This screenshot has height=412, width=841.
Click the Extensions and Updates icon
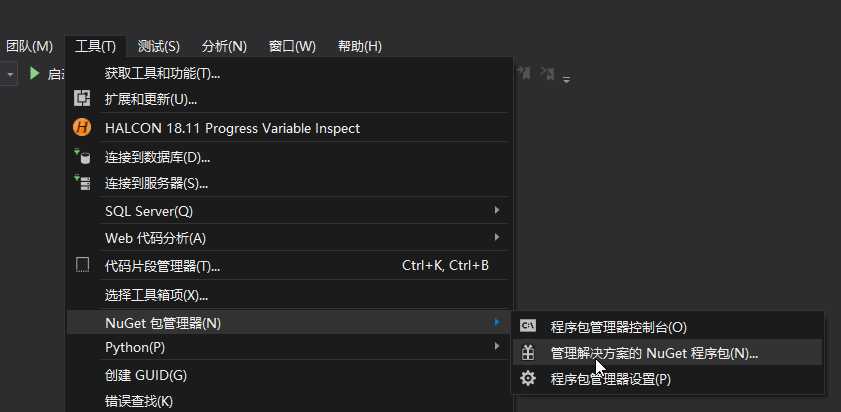click(x=82, y=98)
